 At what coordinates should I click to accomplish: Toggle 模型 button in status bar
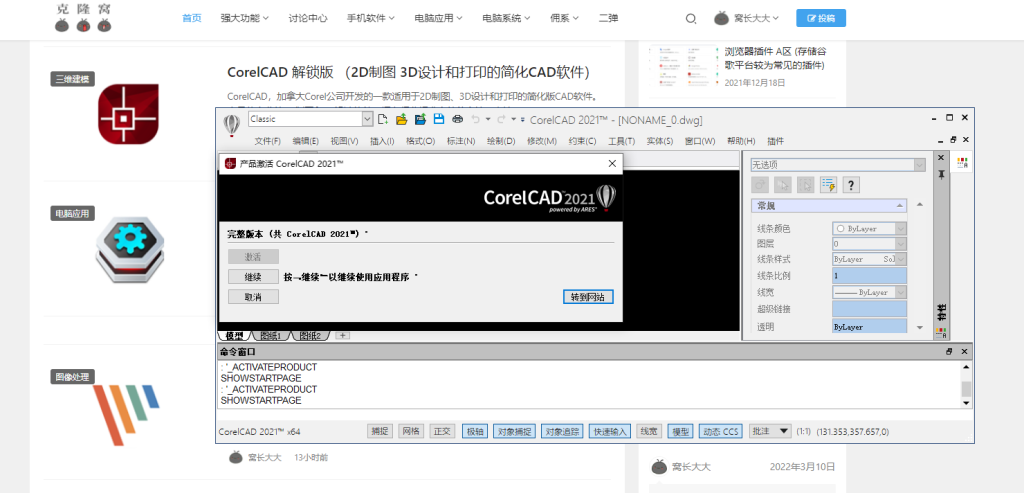pyautogui.click(x=680, y=431)
